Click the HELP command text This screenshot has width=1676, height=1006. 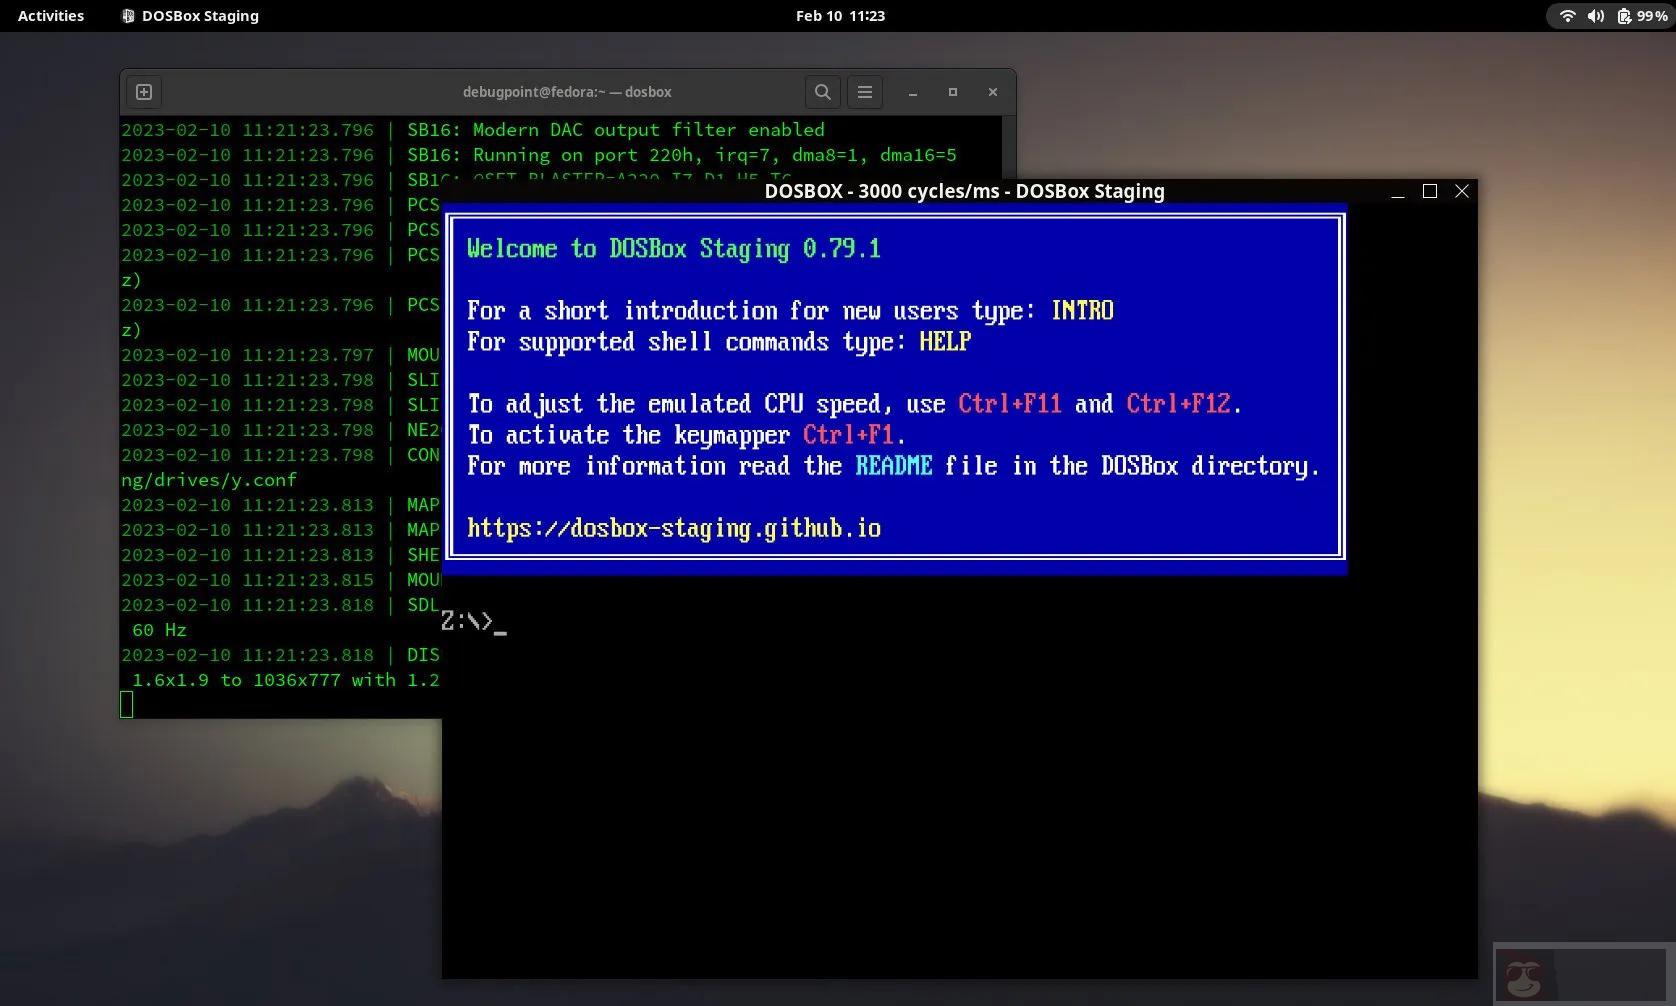click(x=944, y=342)
